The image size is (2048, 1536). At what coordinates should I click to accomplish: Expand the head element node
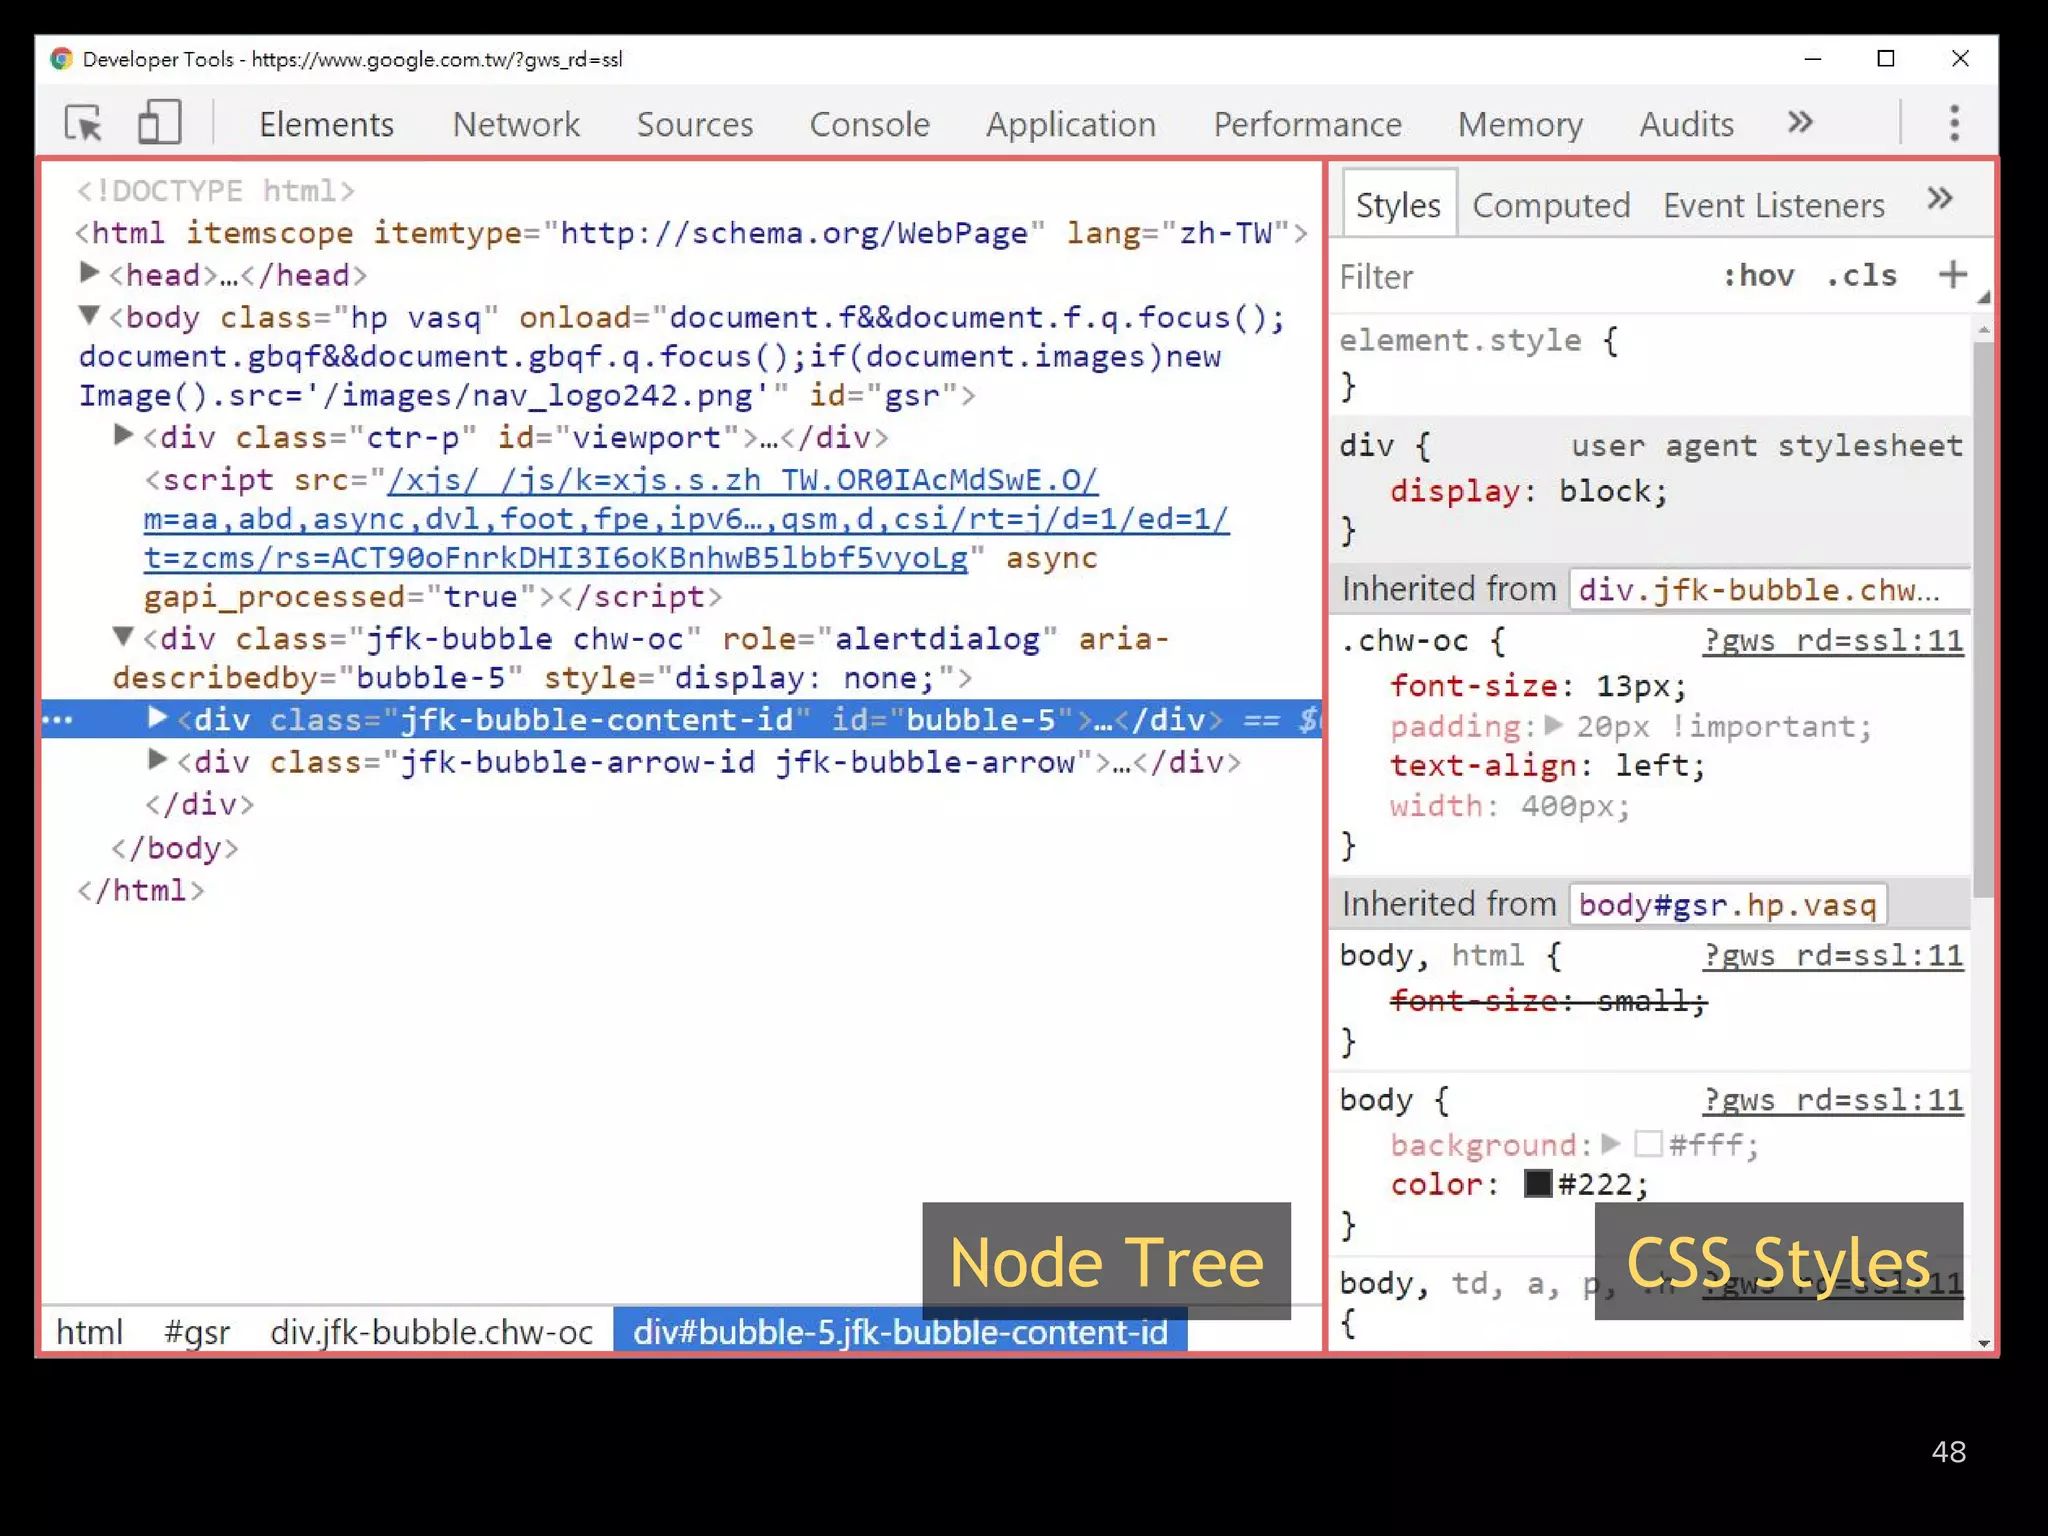[x=88, y=272]
